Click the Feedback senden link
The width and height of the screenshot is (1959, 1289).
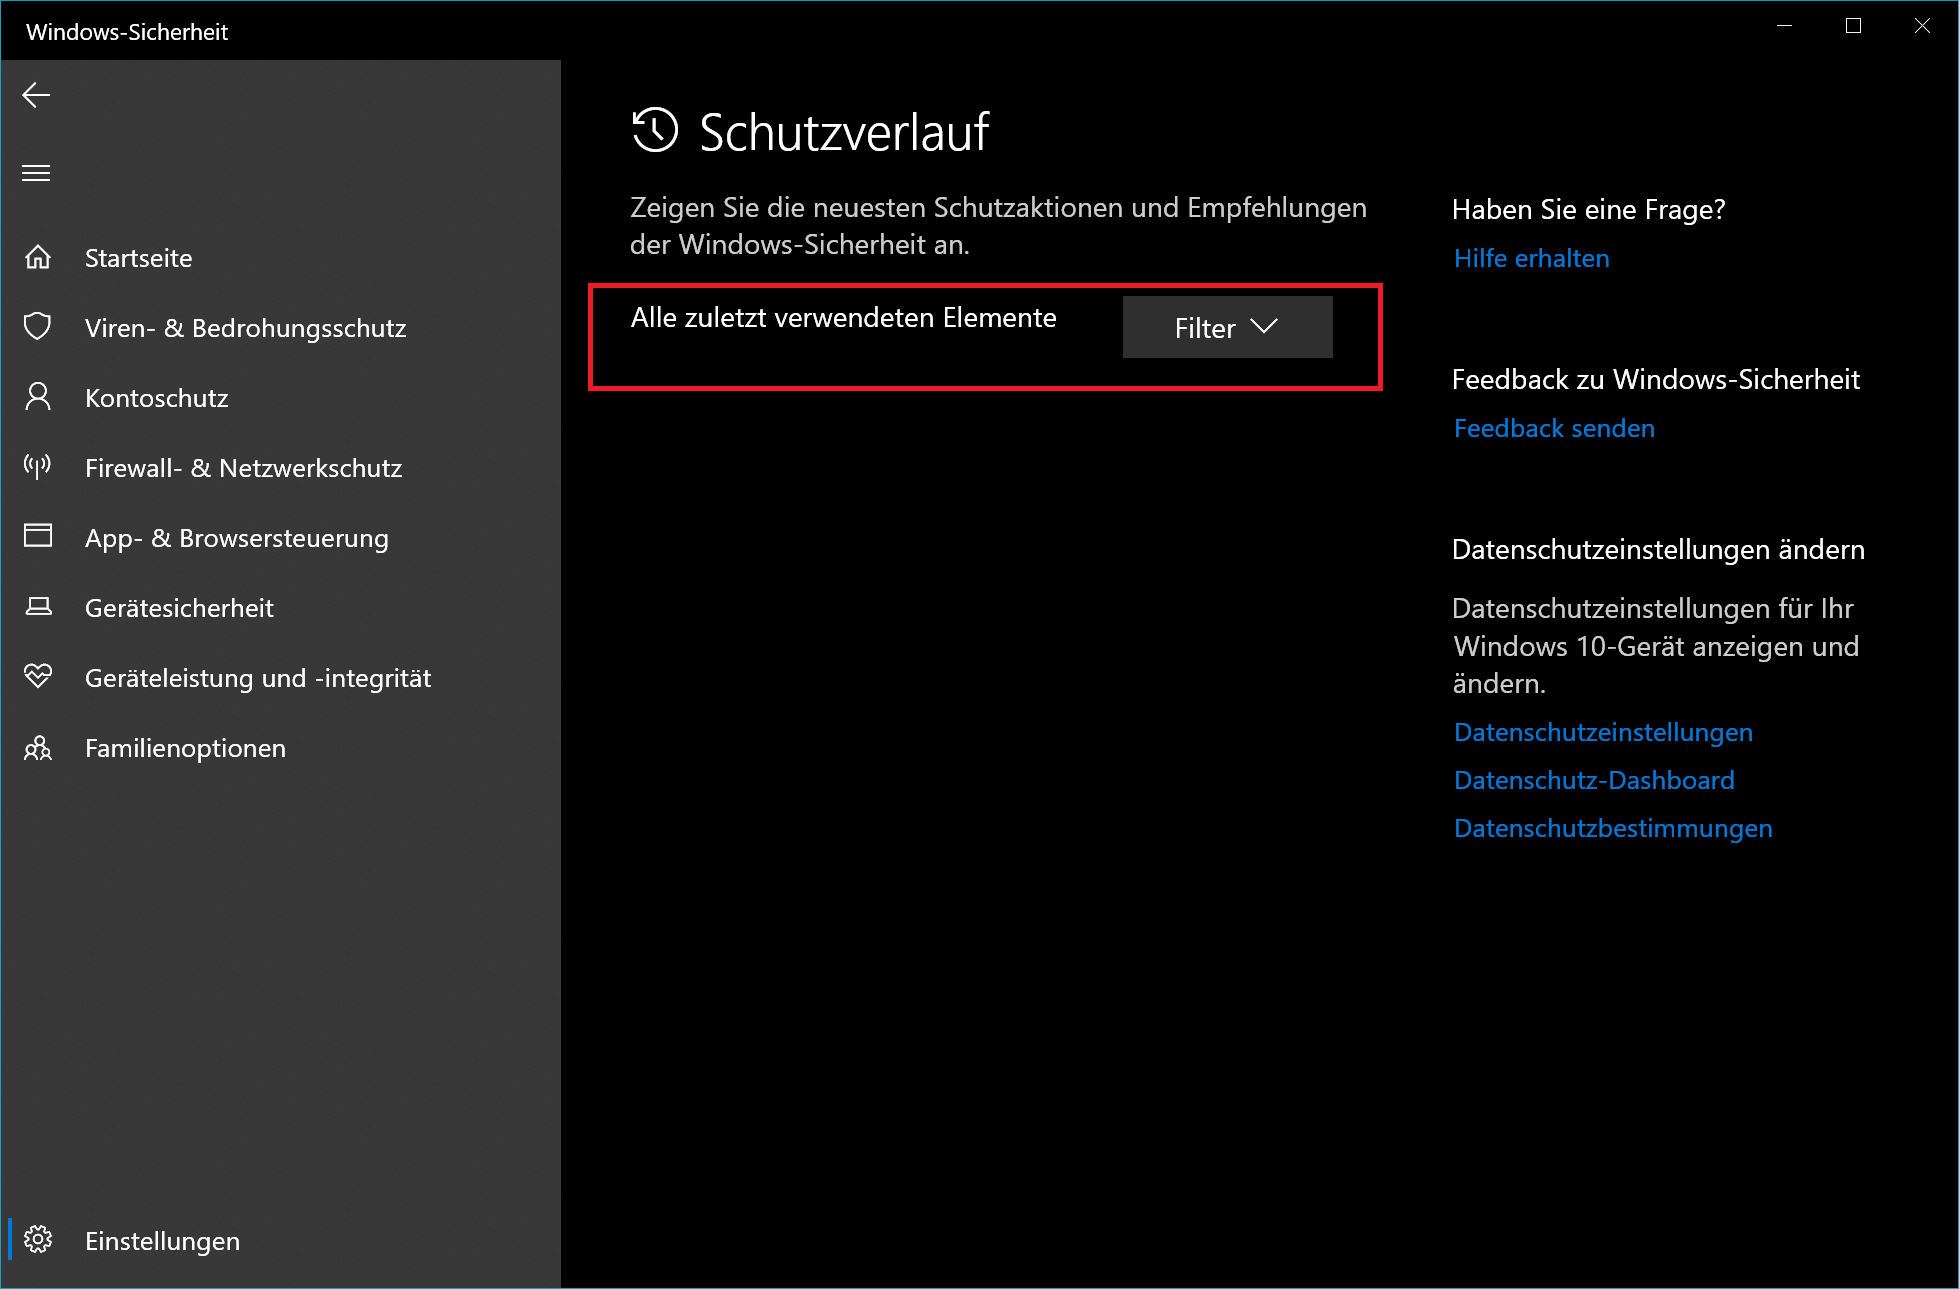1554,429
